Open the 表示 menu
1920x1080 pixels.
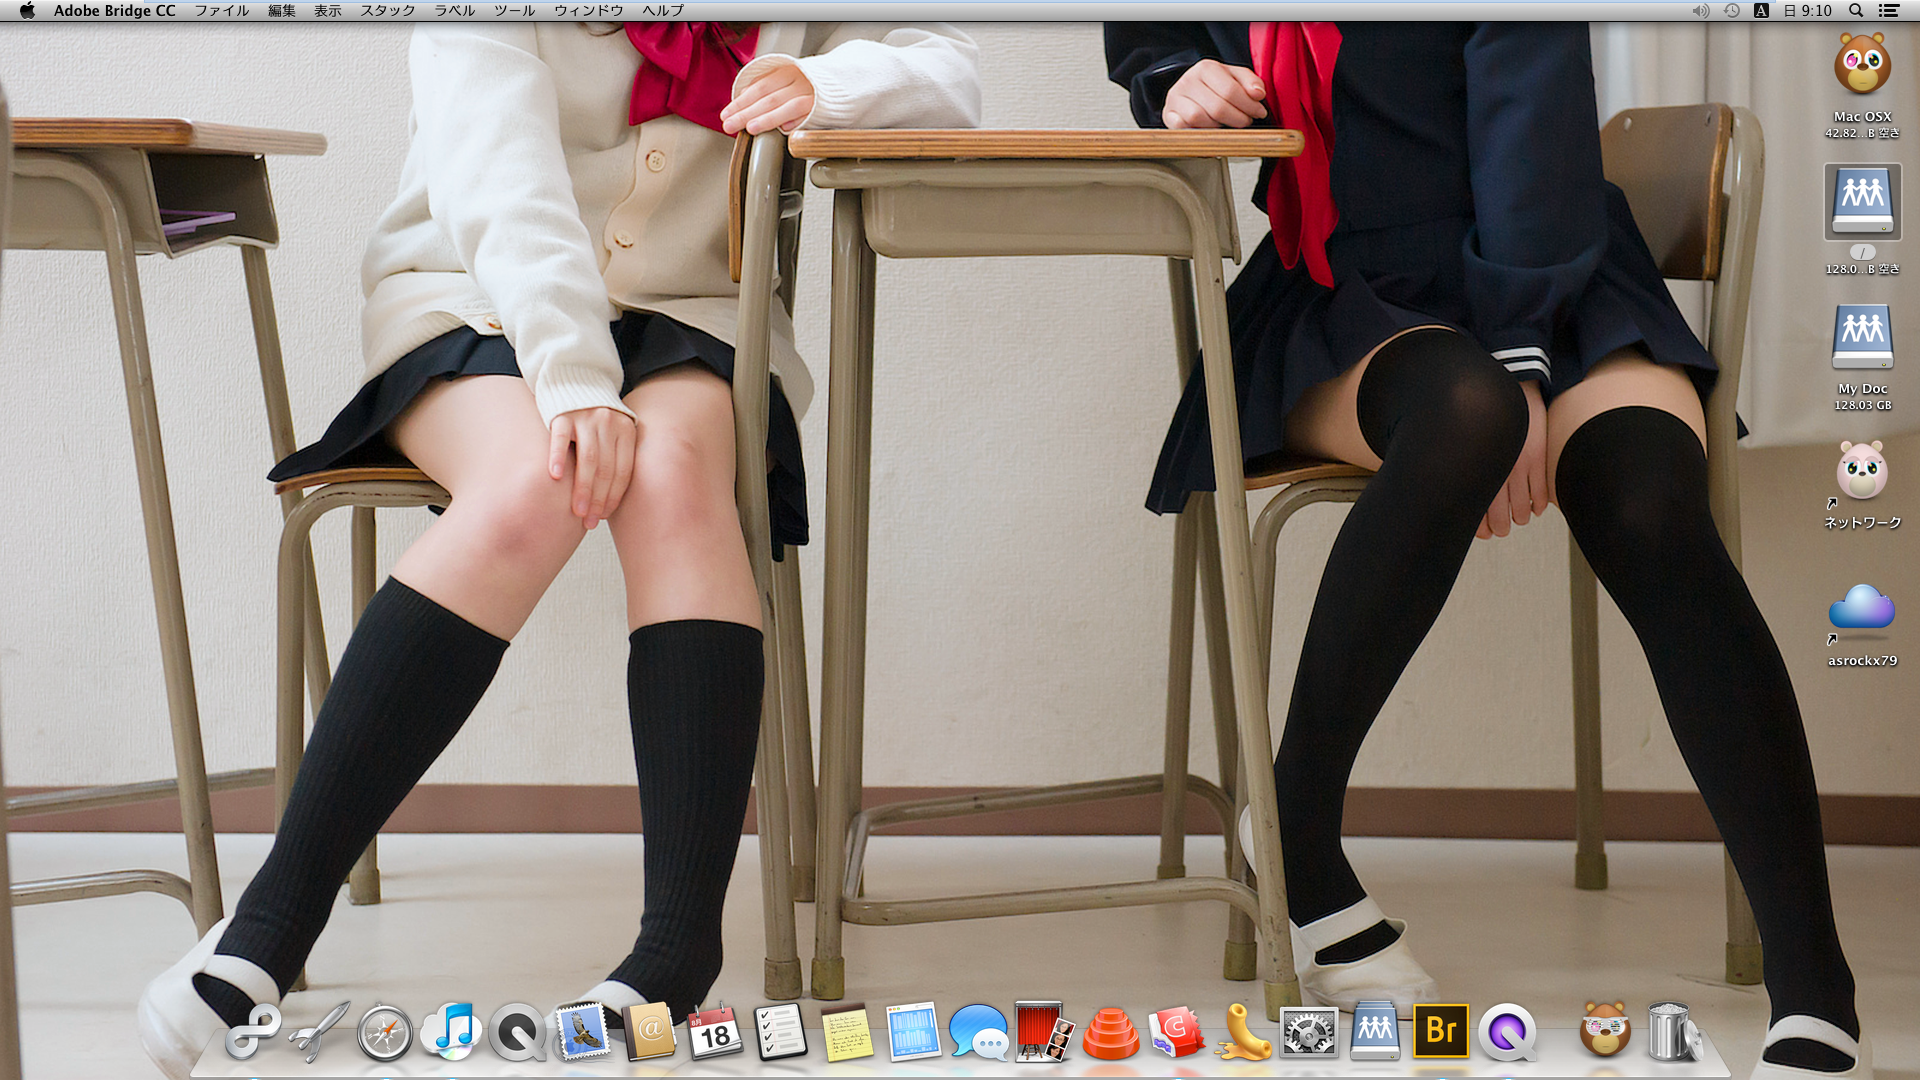tap(327, 10)
